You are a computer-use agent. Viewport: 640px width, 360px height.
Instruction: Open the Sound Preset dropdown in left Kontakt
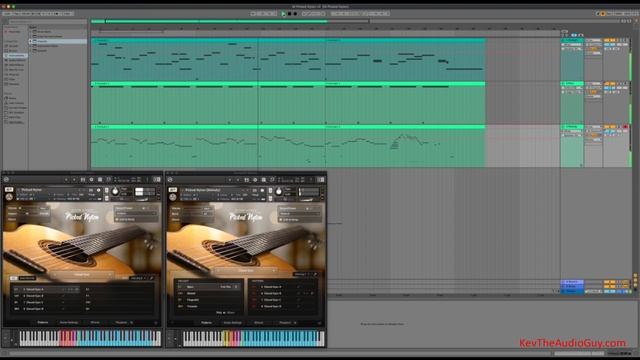(x=136, y=213)
